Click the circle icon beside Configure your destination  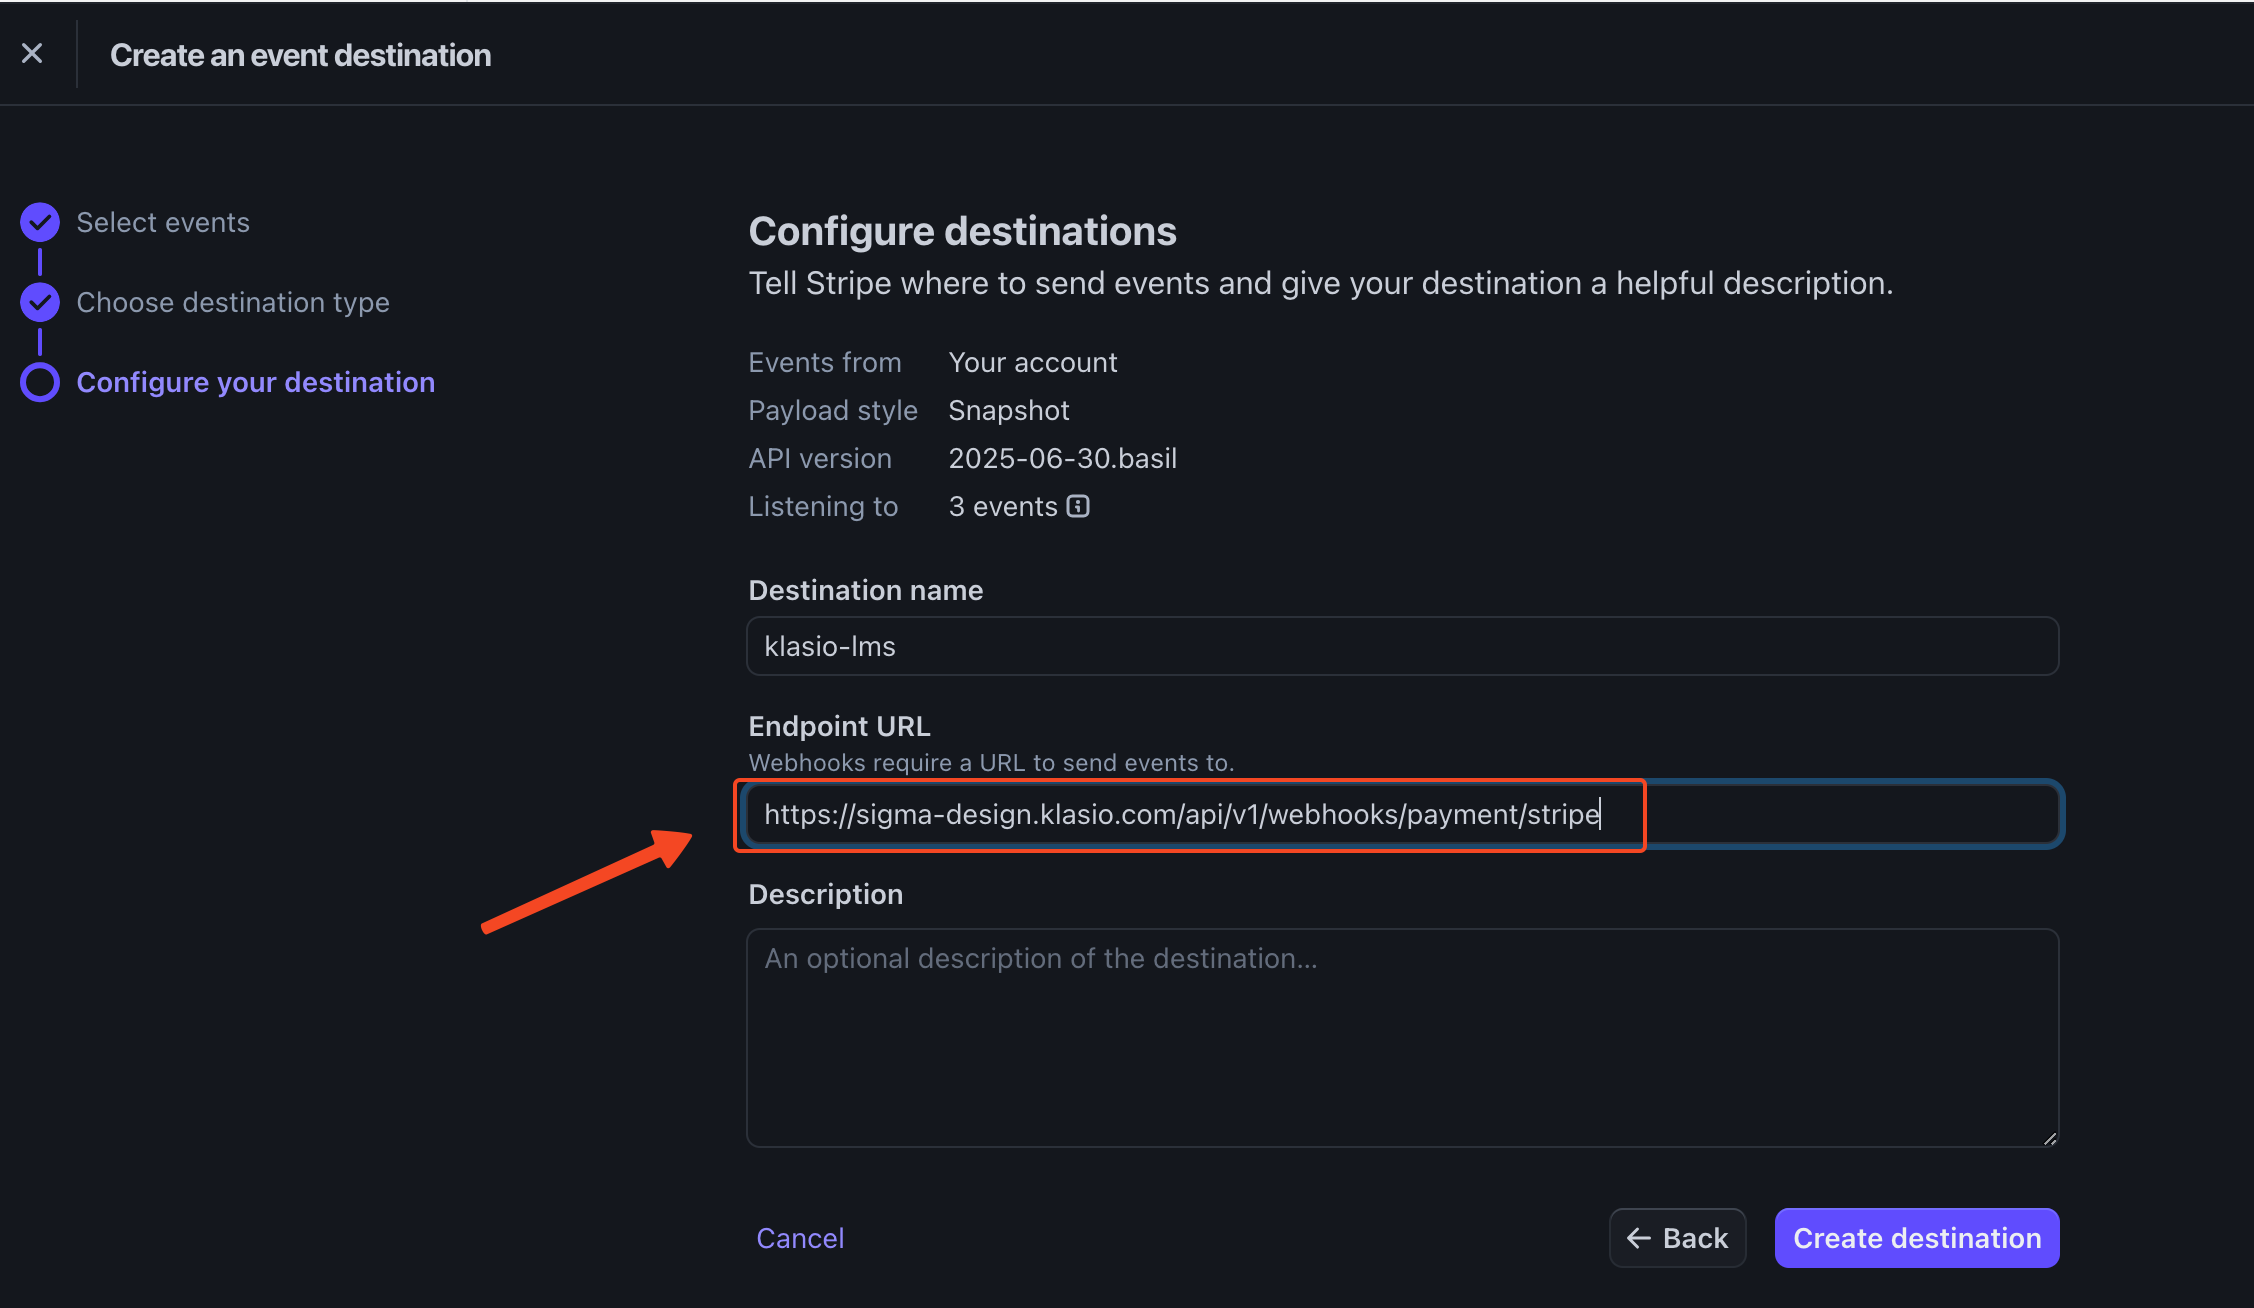pyautogui.click(x=40, y=382)
